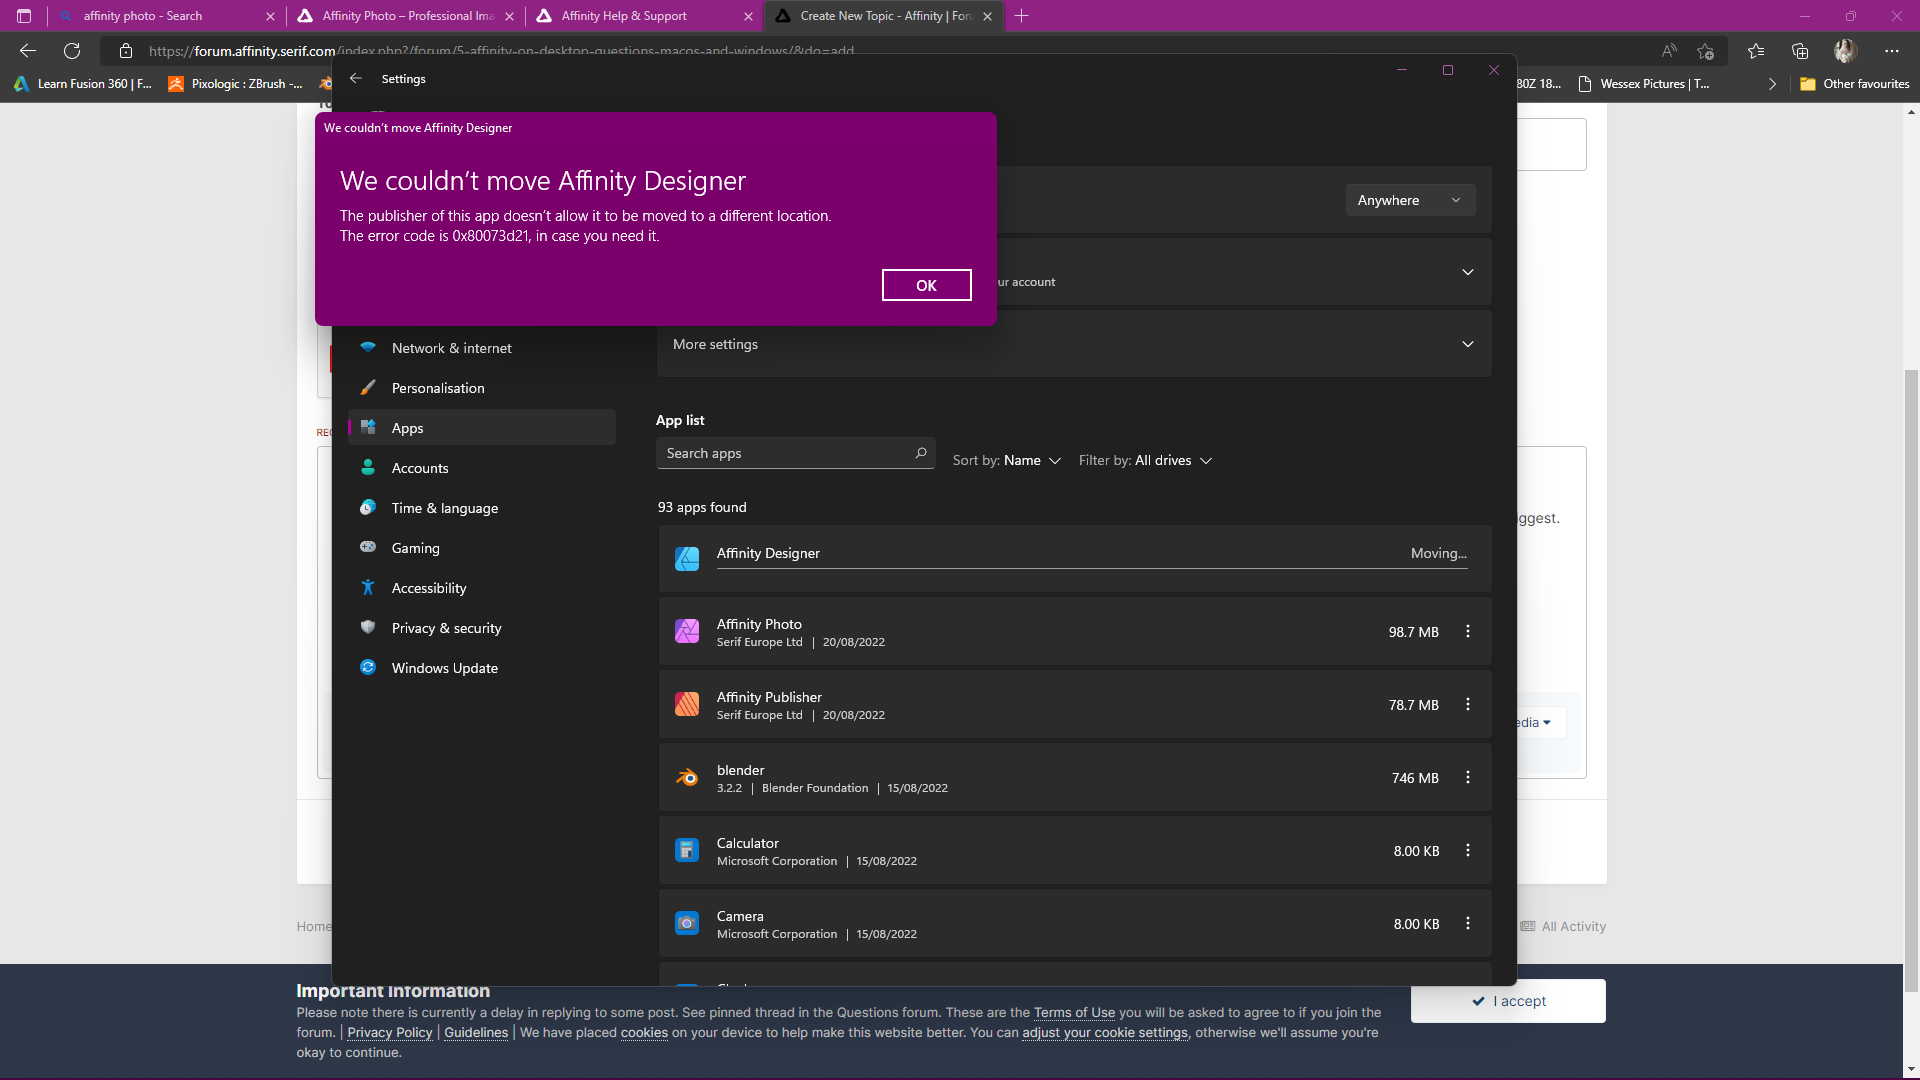The width and height of the screenshot is (1920, 1080).
Task: Open Wessex Pictures bookmark
Action: (1643, 84)
